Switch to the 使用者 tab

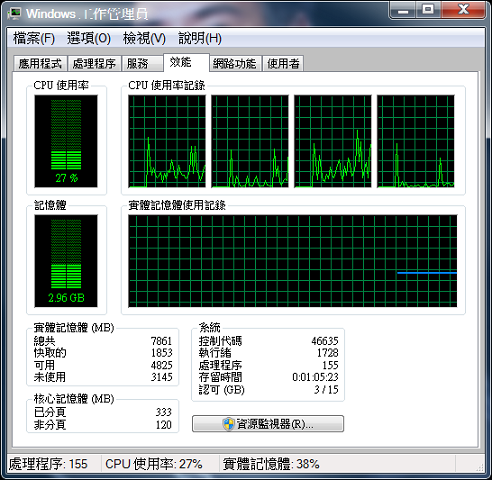coord(283,63)
